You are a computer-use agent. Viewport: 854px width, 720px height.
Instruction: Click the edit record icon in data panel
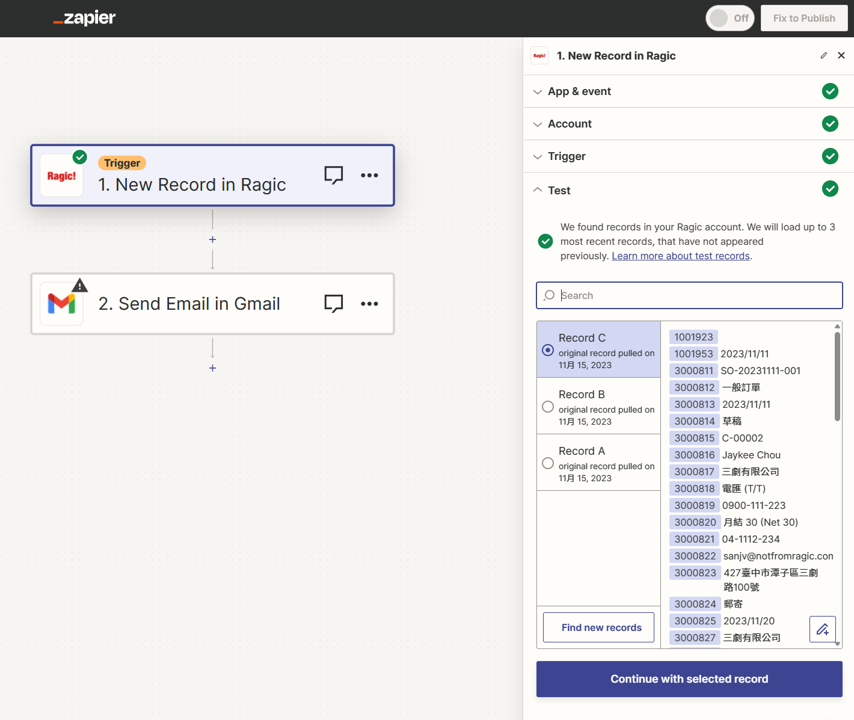tap(822, 629)
